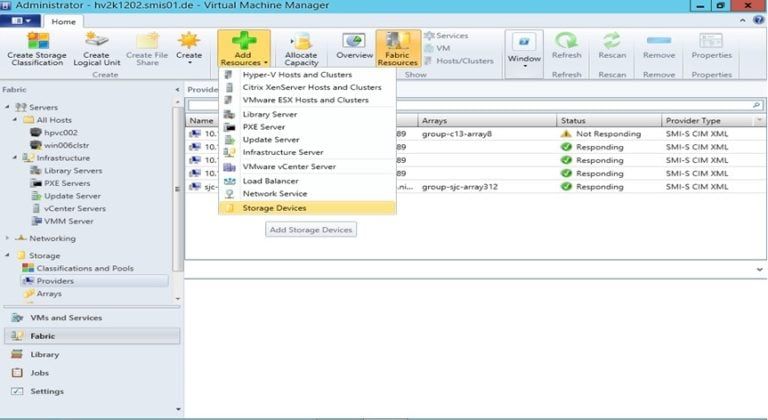Click the group-sjc-array312 cell
The width and height of the screenshot is (768, 420).
tap(459, 187)
